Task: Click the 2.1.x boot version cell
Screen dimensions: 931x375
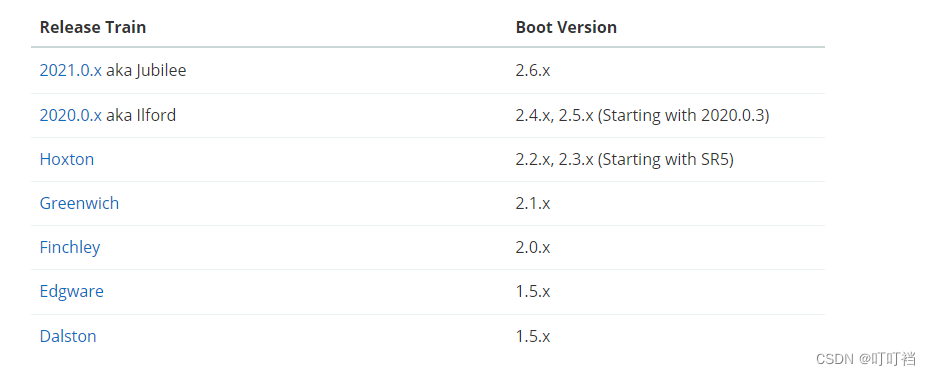Action: [533, 204]
